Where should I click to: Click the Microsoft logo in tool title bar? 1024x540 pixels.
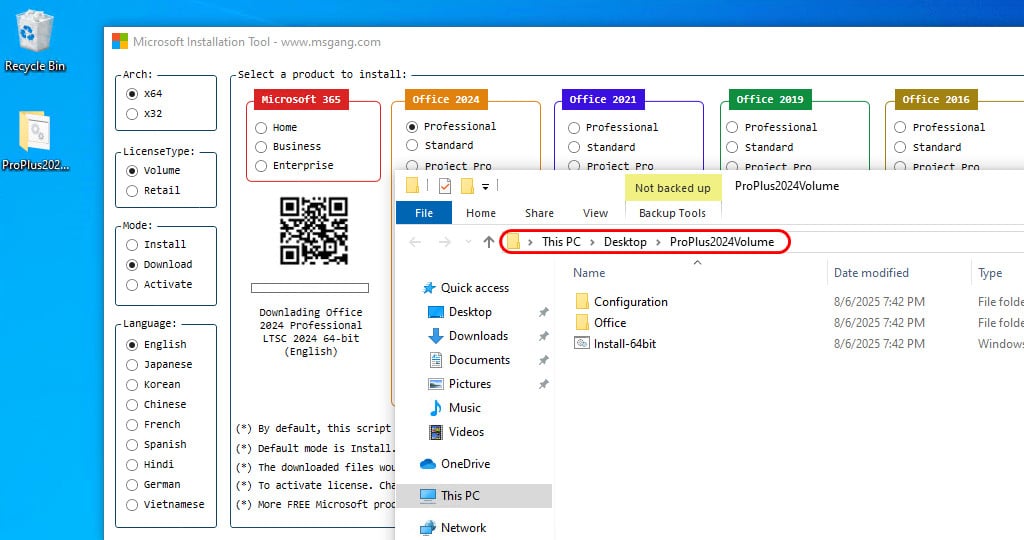pos(120,42)
